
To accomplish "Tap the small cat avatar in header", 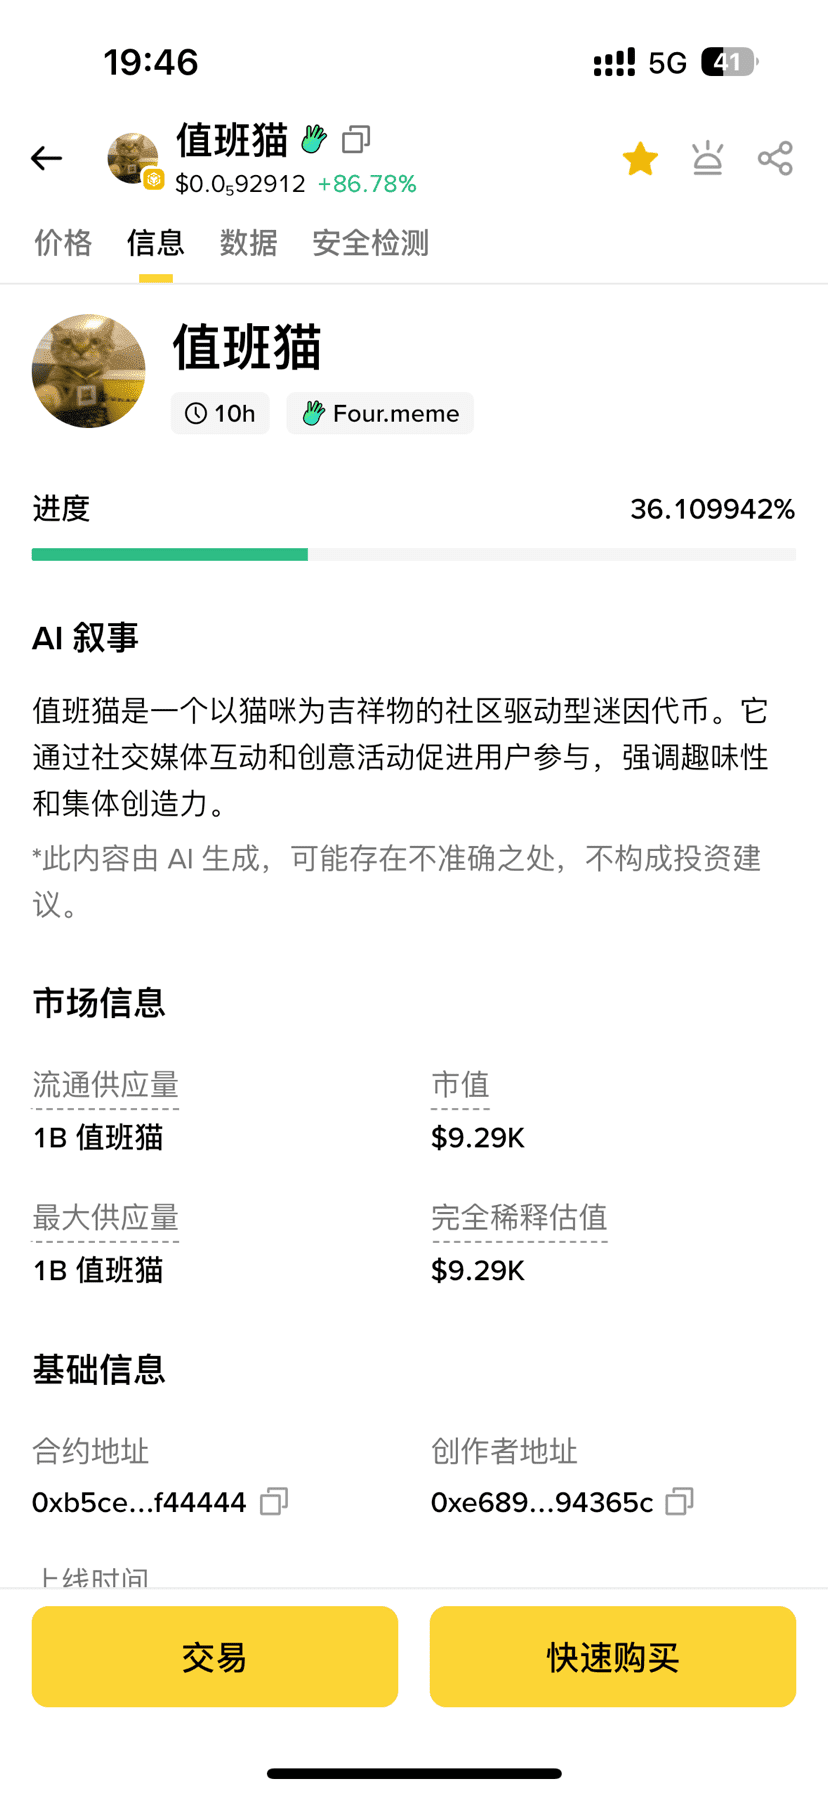I will (133, 158).
